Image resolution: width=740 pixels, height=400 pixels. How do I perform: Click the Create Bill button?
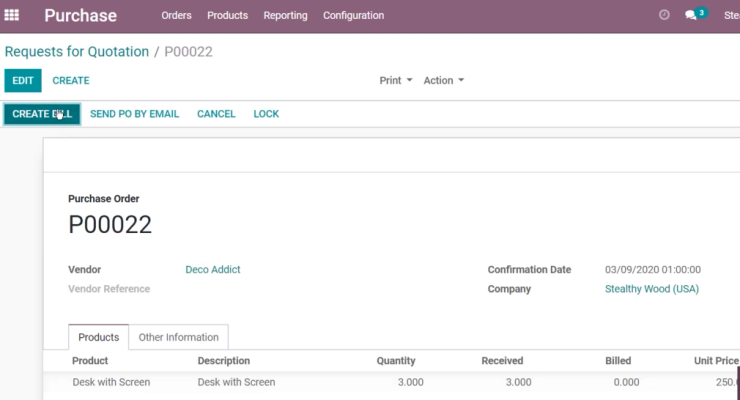coord(42,114)
